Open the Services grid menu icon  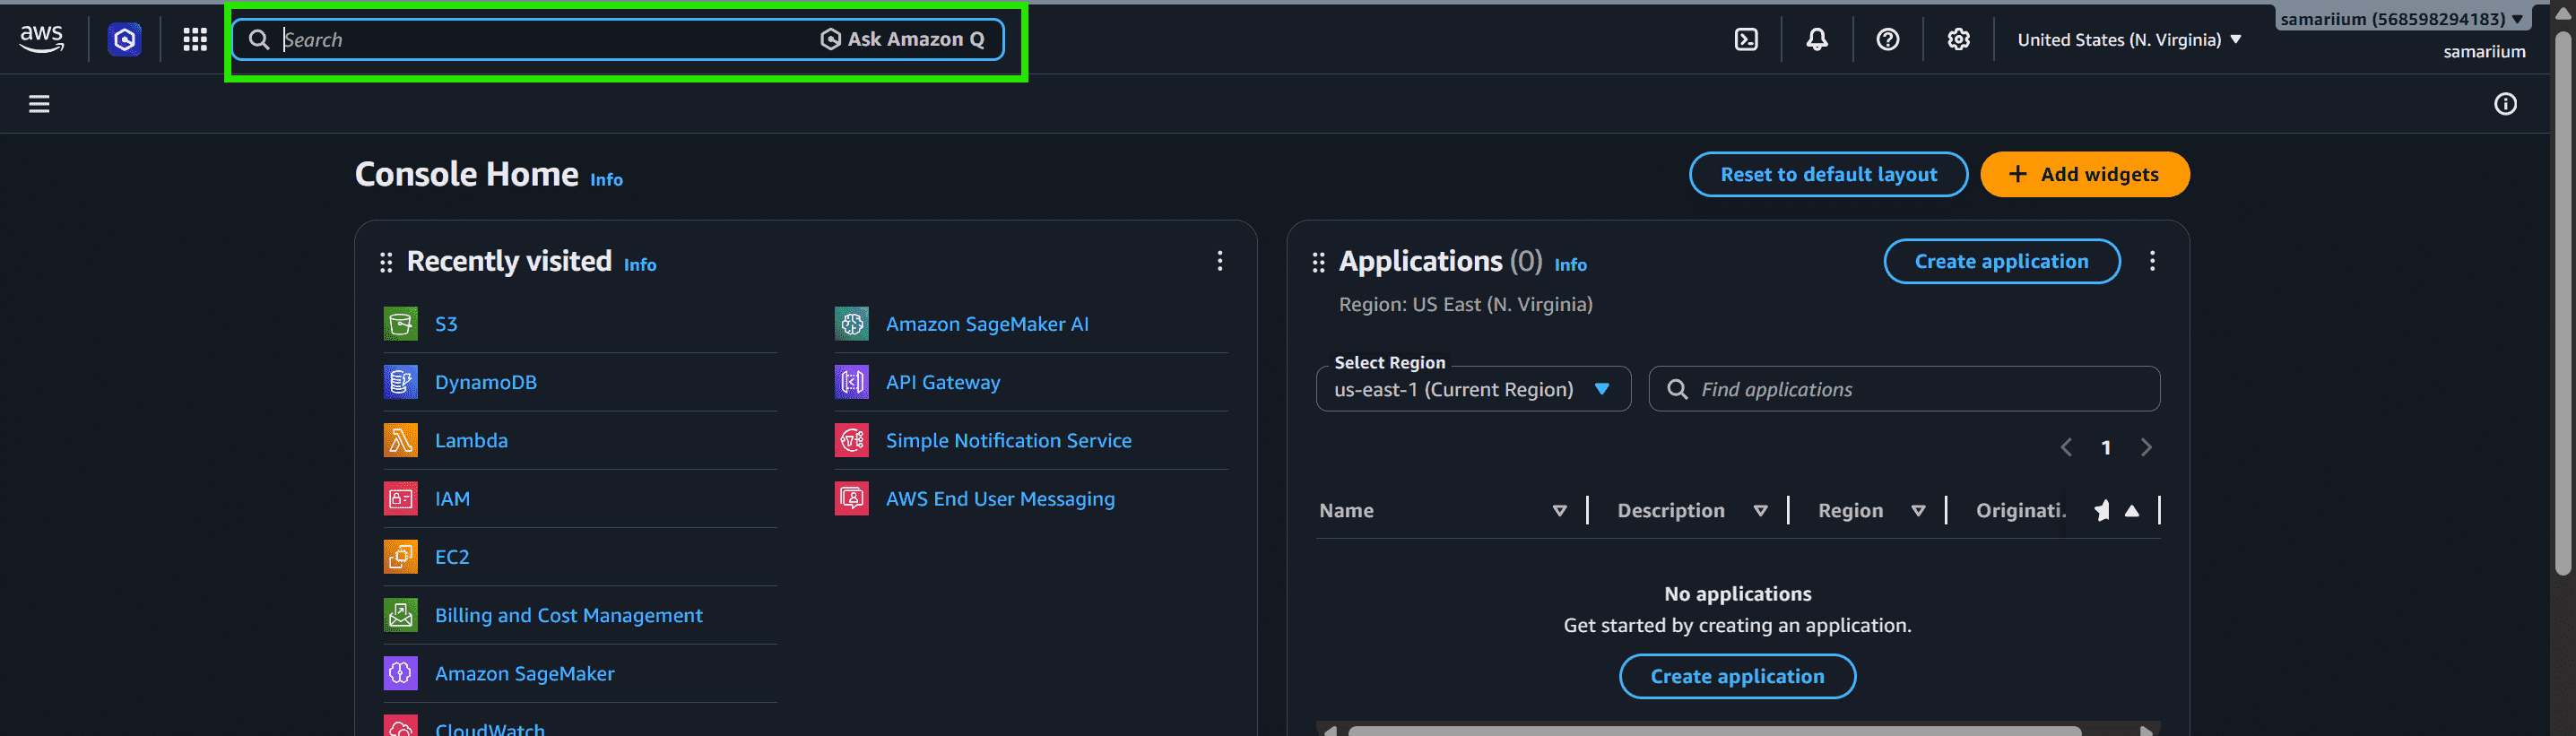point(195,39)
